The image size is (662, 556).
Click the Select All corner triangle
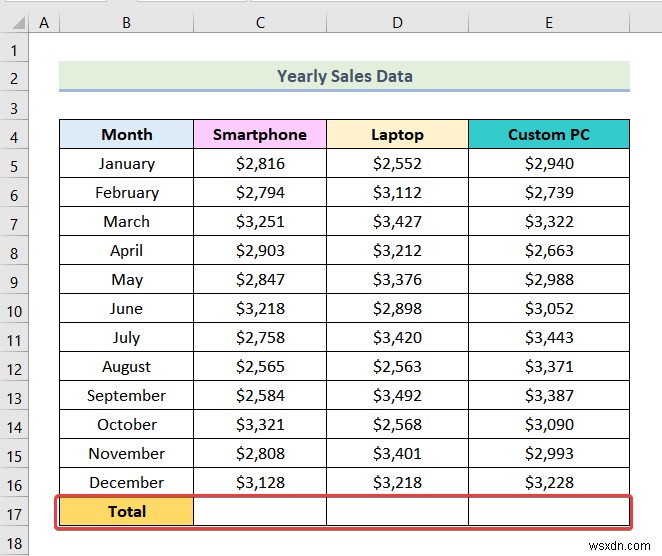click(x=15, y=21)
